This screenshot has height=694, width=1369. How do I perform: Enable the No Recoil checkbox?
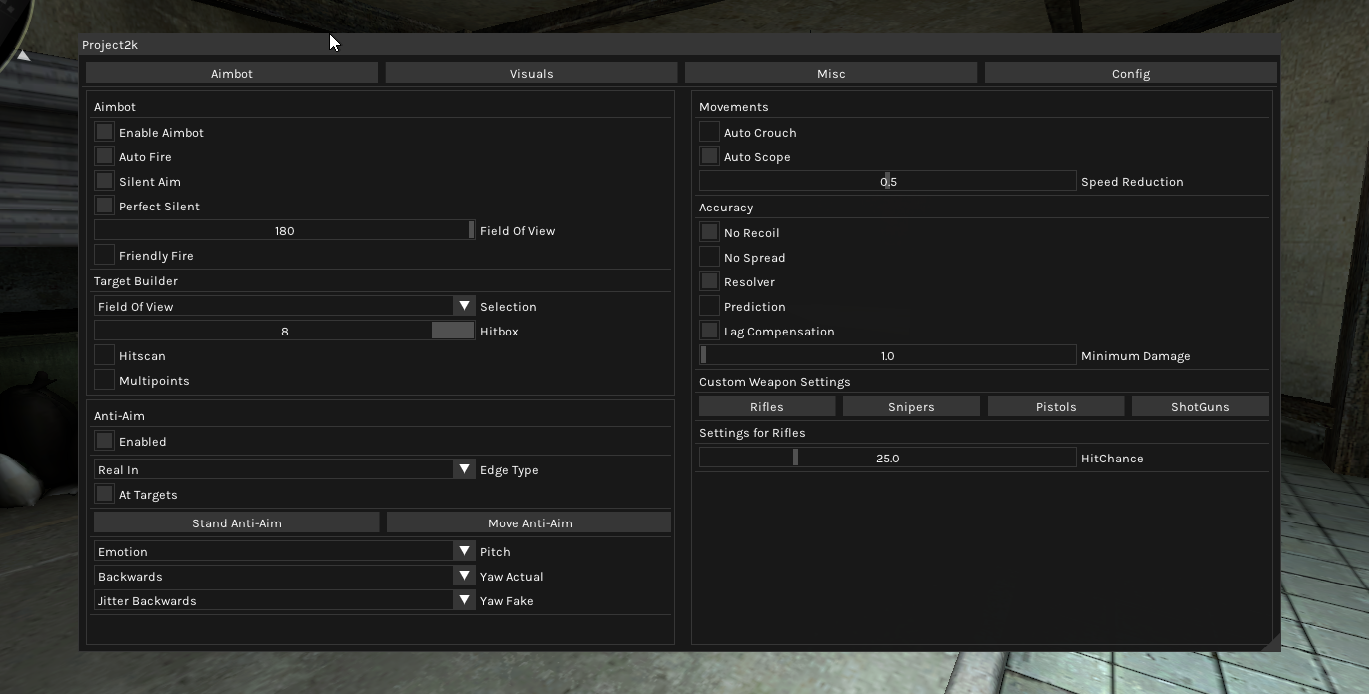710,232
